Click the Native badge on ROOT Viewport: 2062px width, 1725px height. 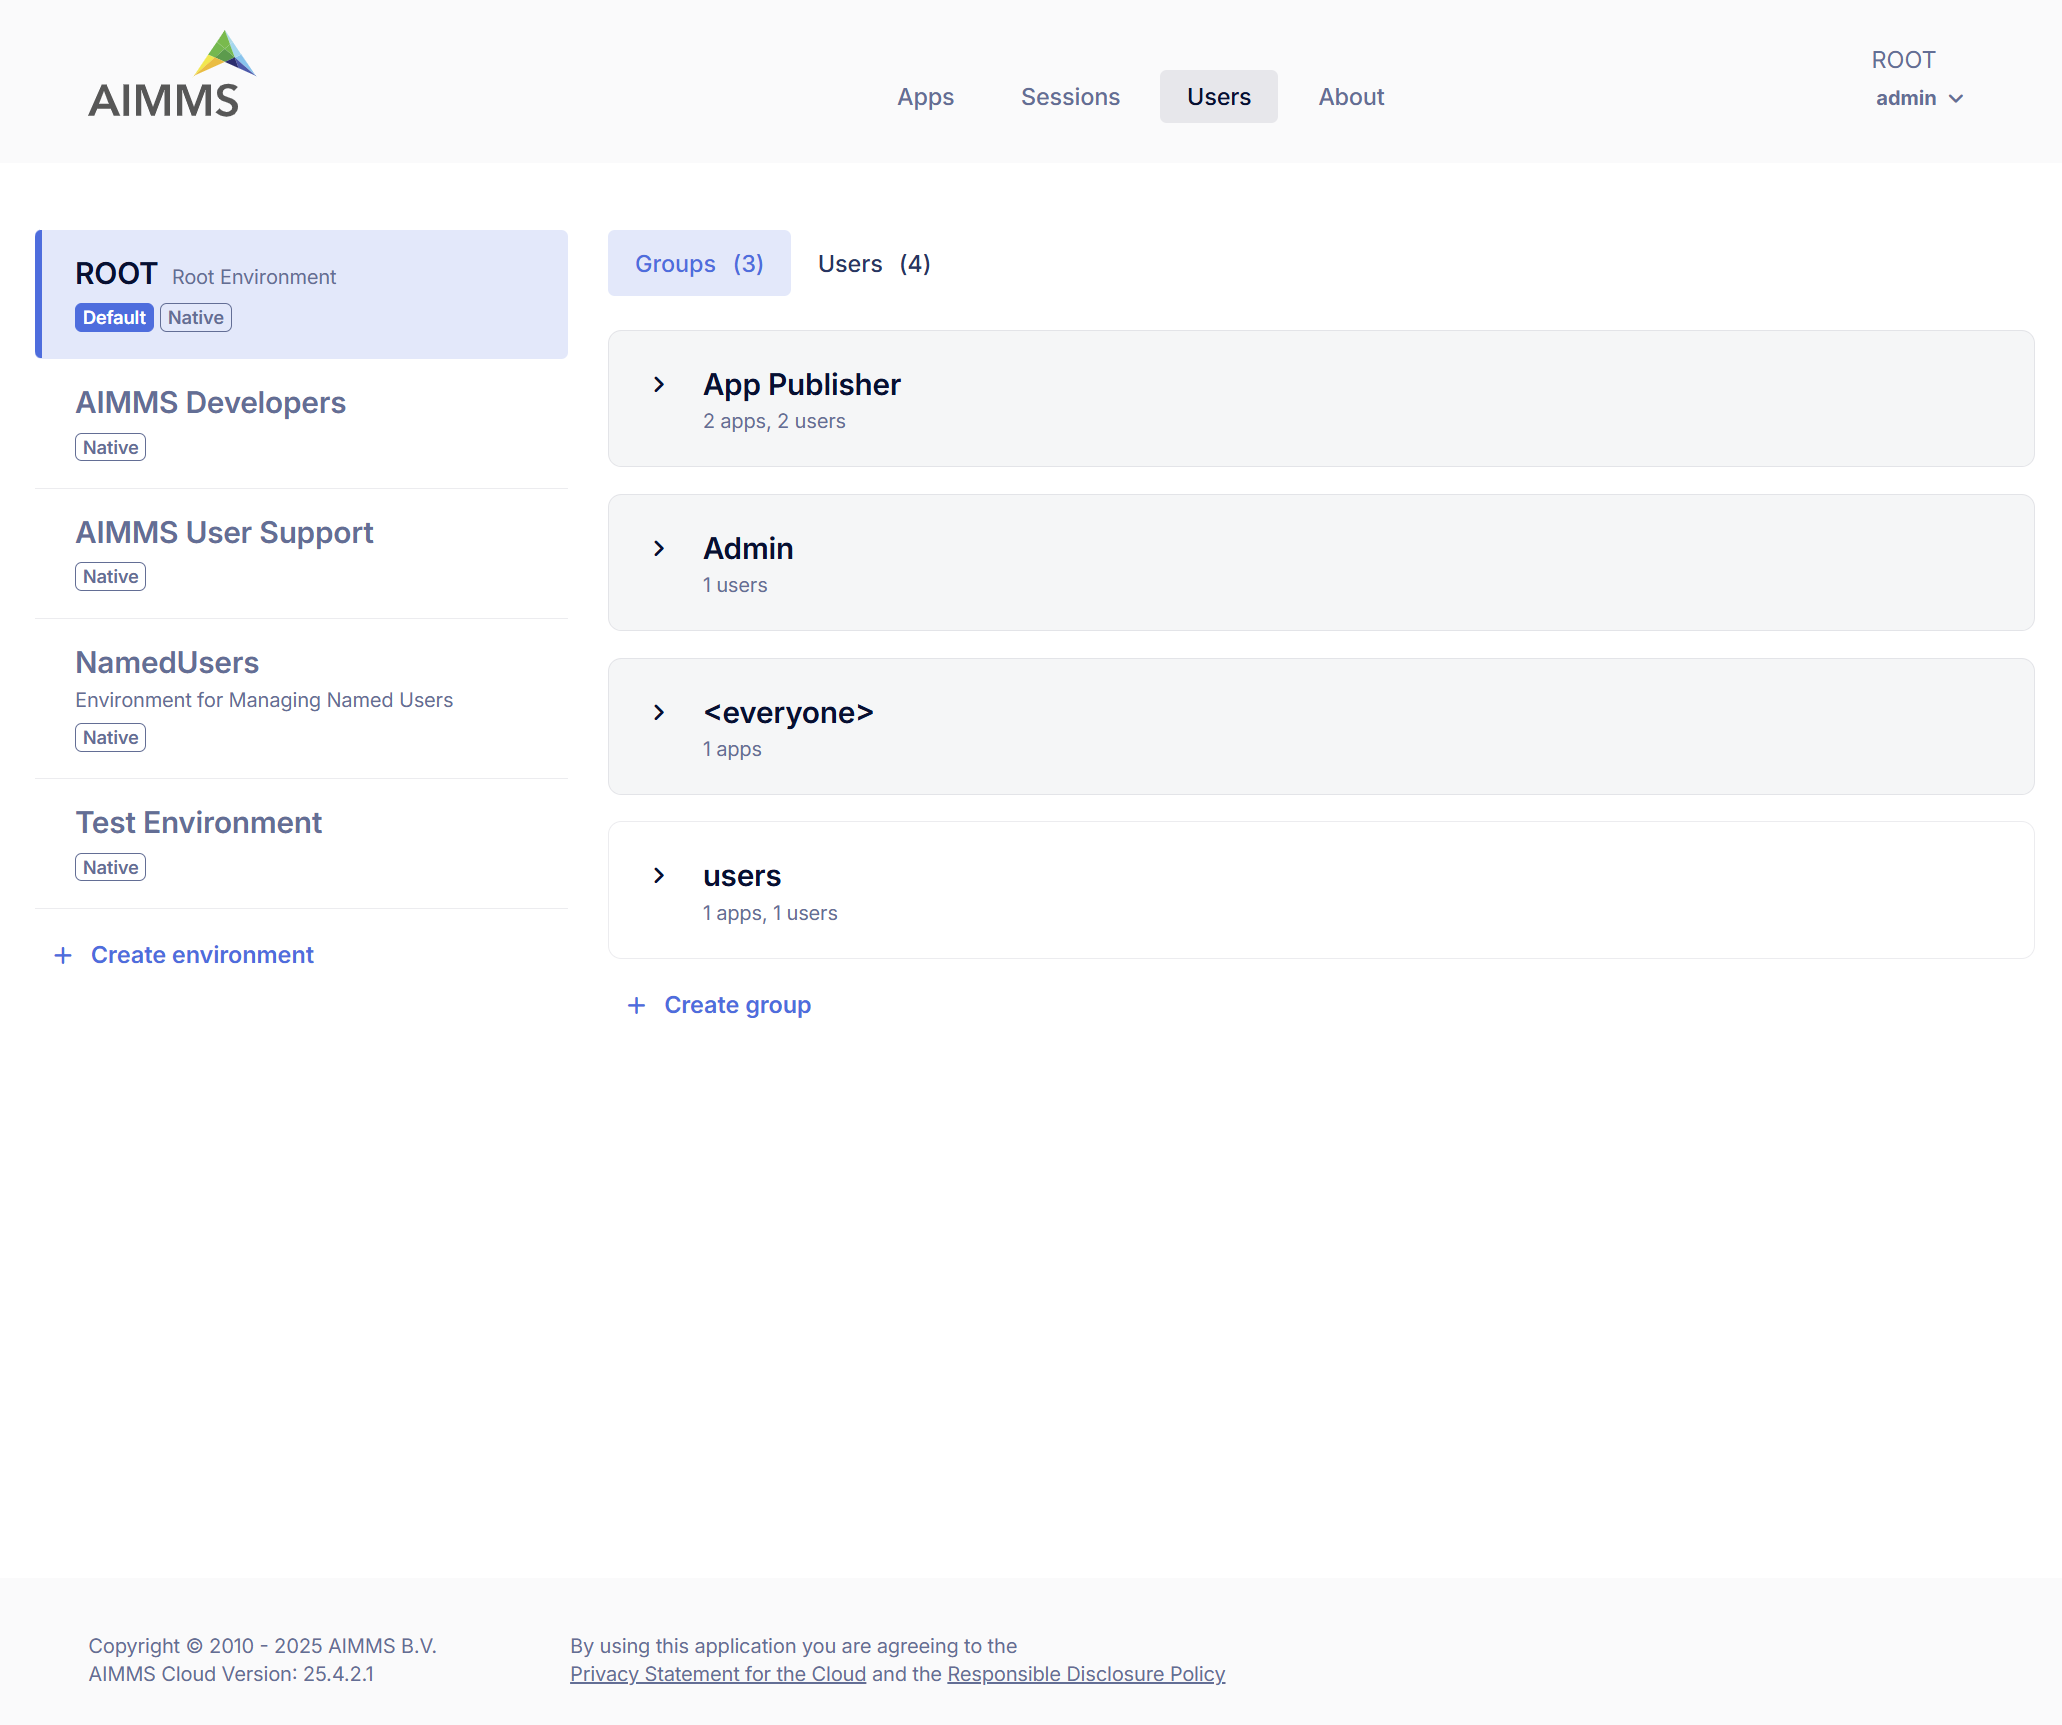tap(196, 318)
